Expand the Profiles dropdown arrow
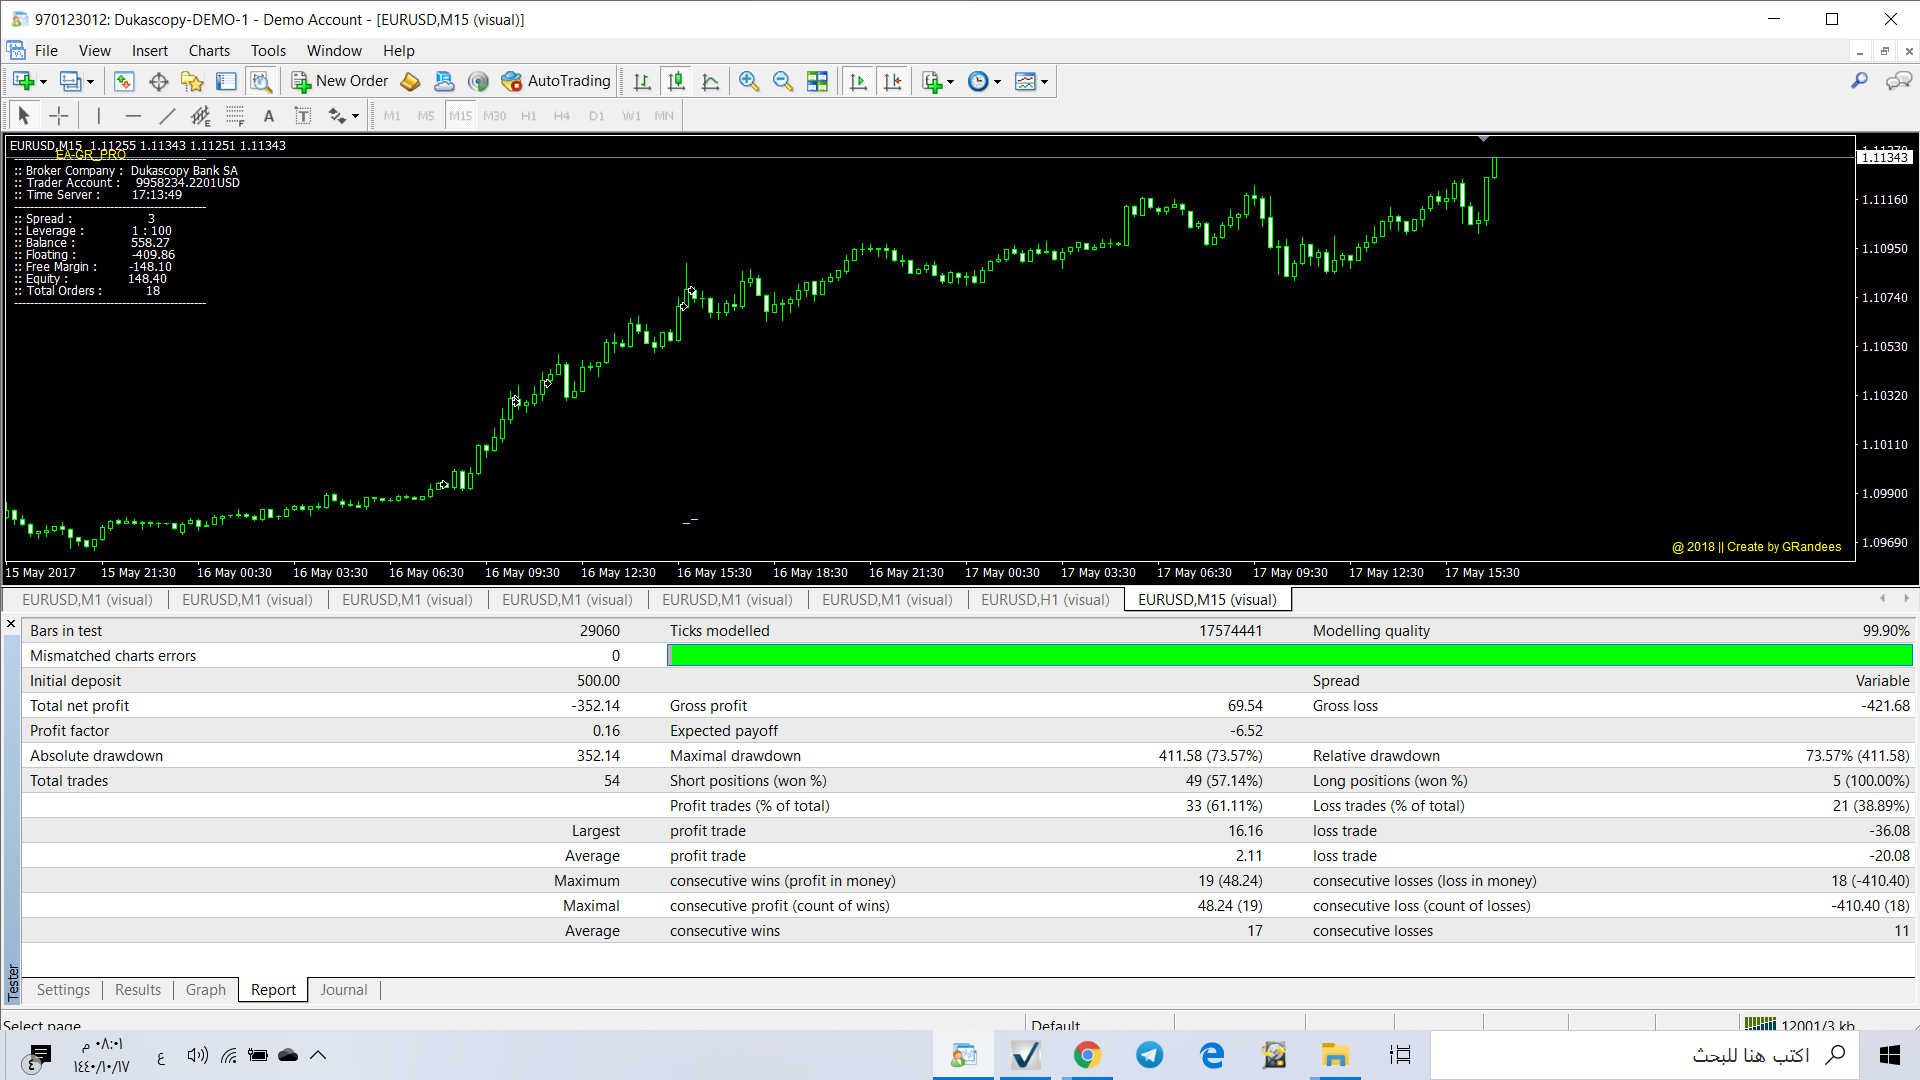This screenshot has width=1920, height=1080. 90,82
